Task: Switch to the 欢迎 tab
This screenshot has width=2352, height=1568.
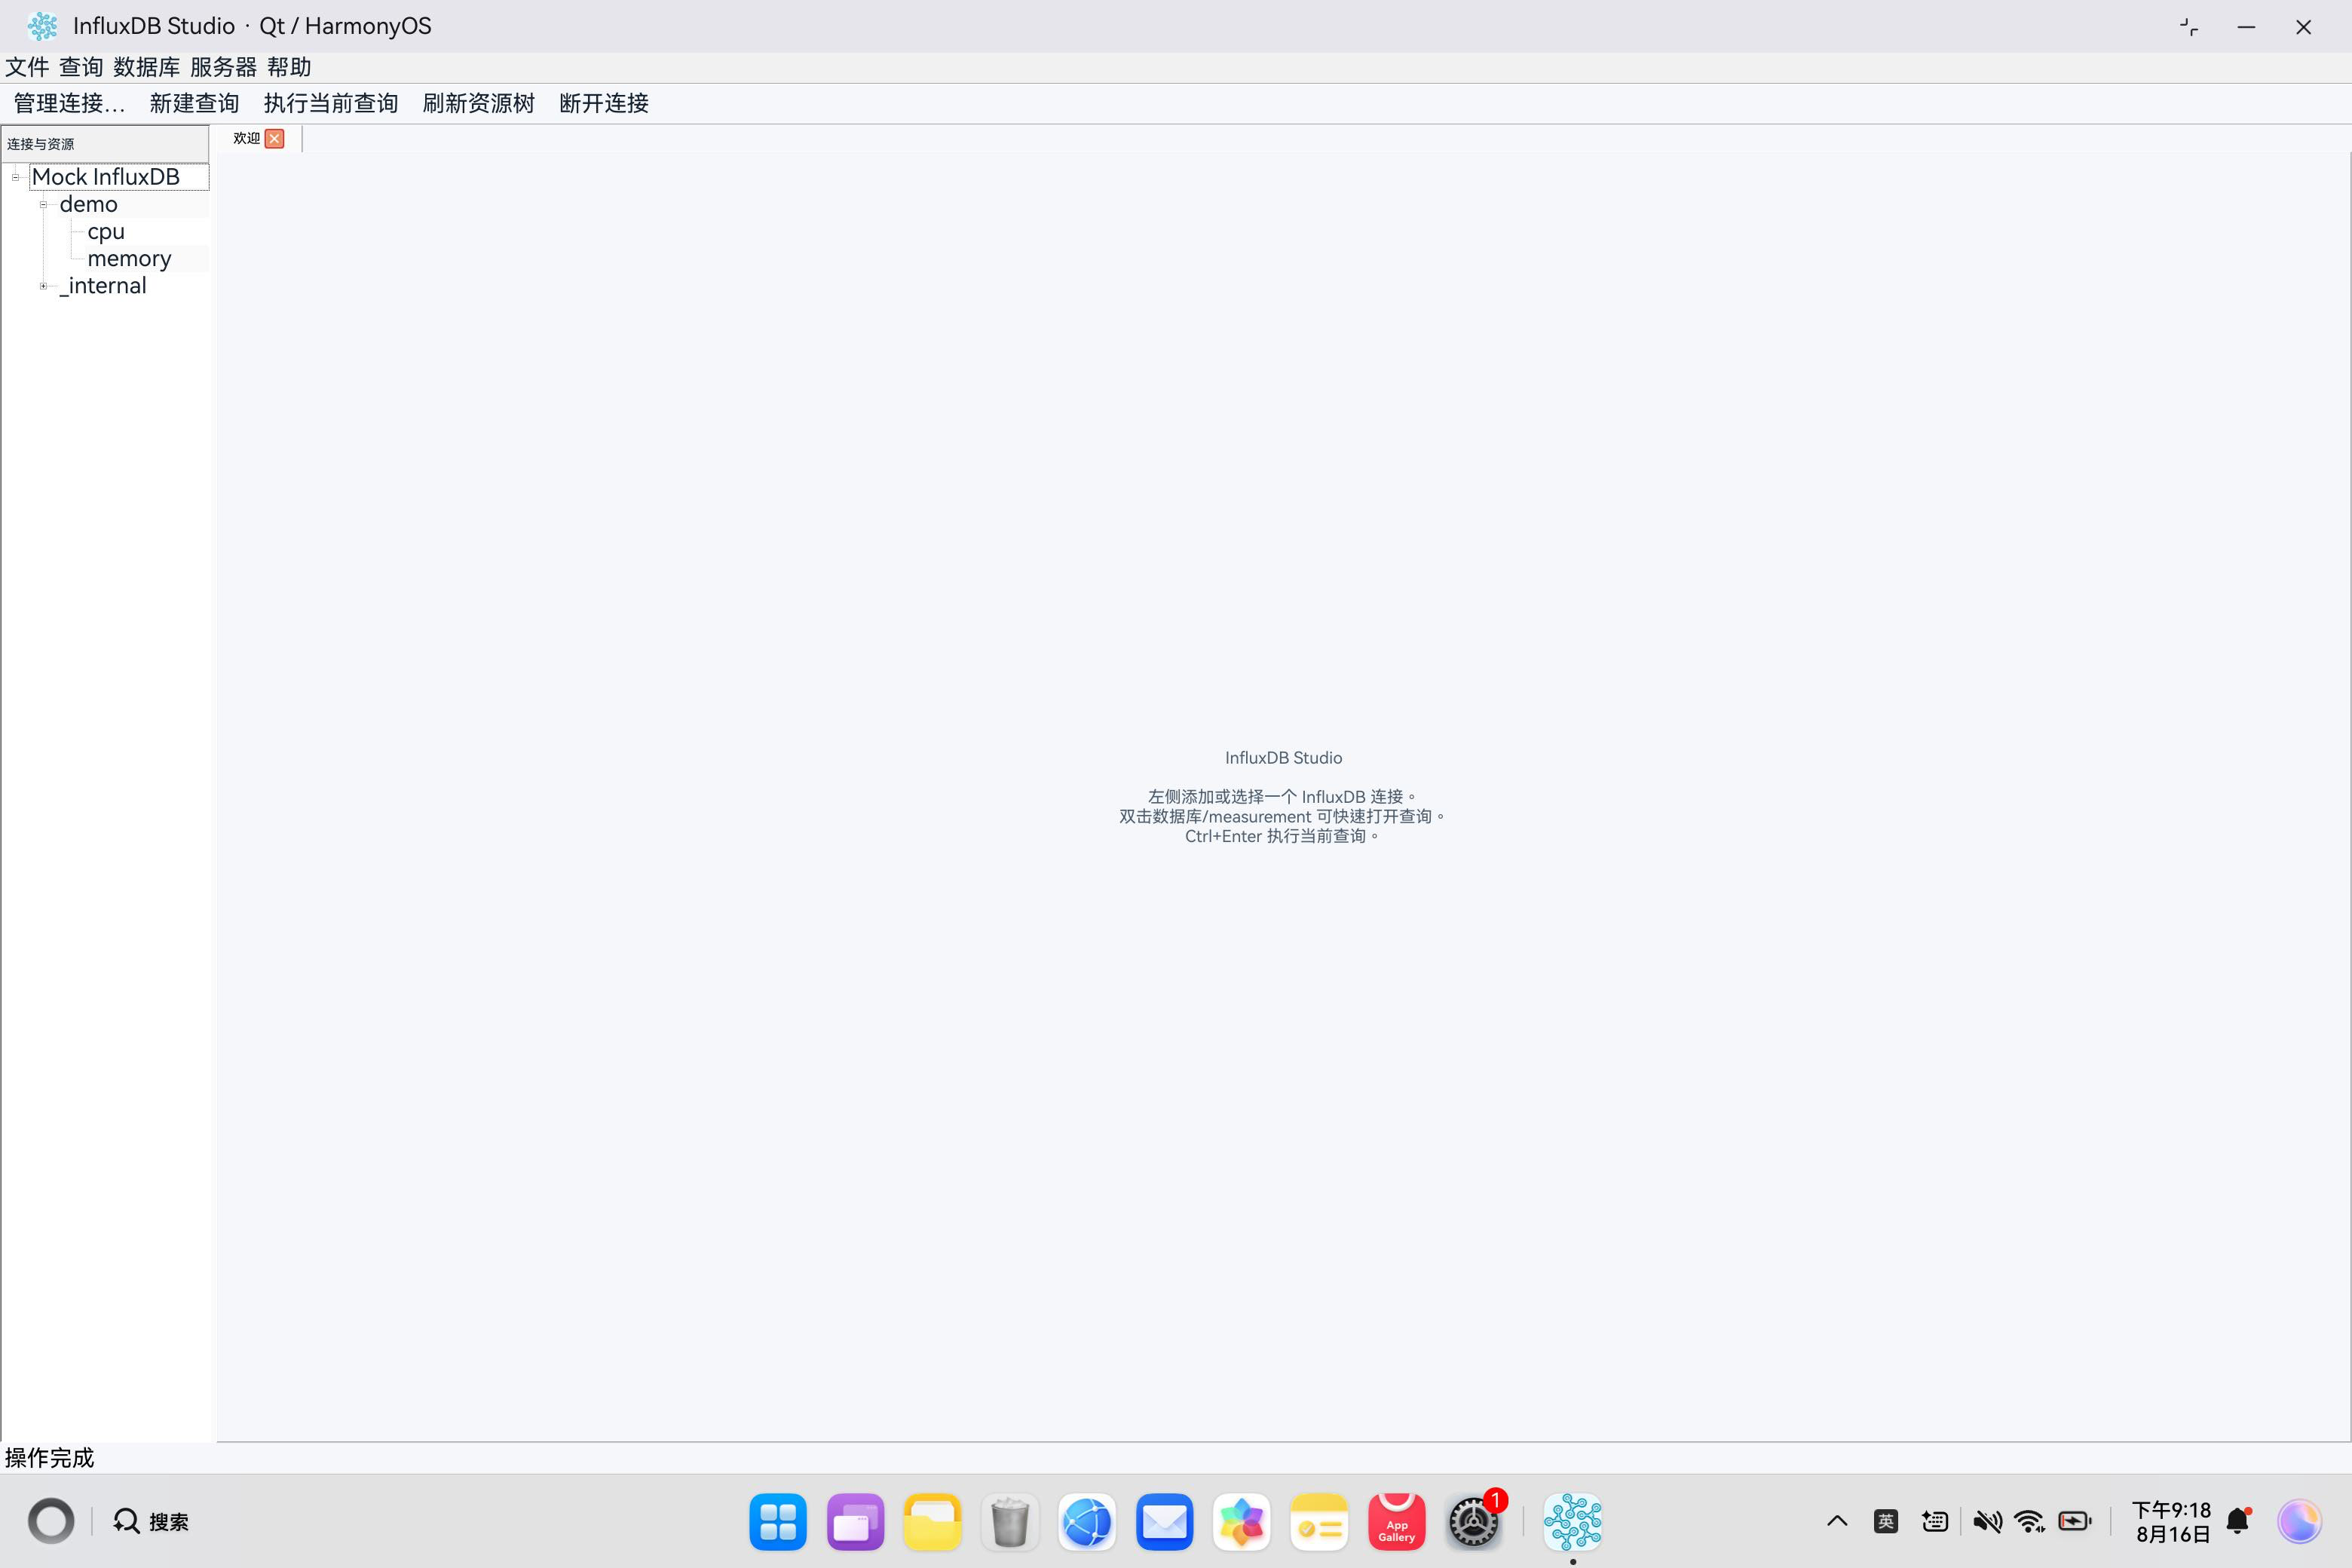Action: point(246,138)
